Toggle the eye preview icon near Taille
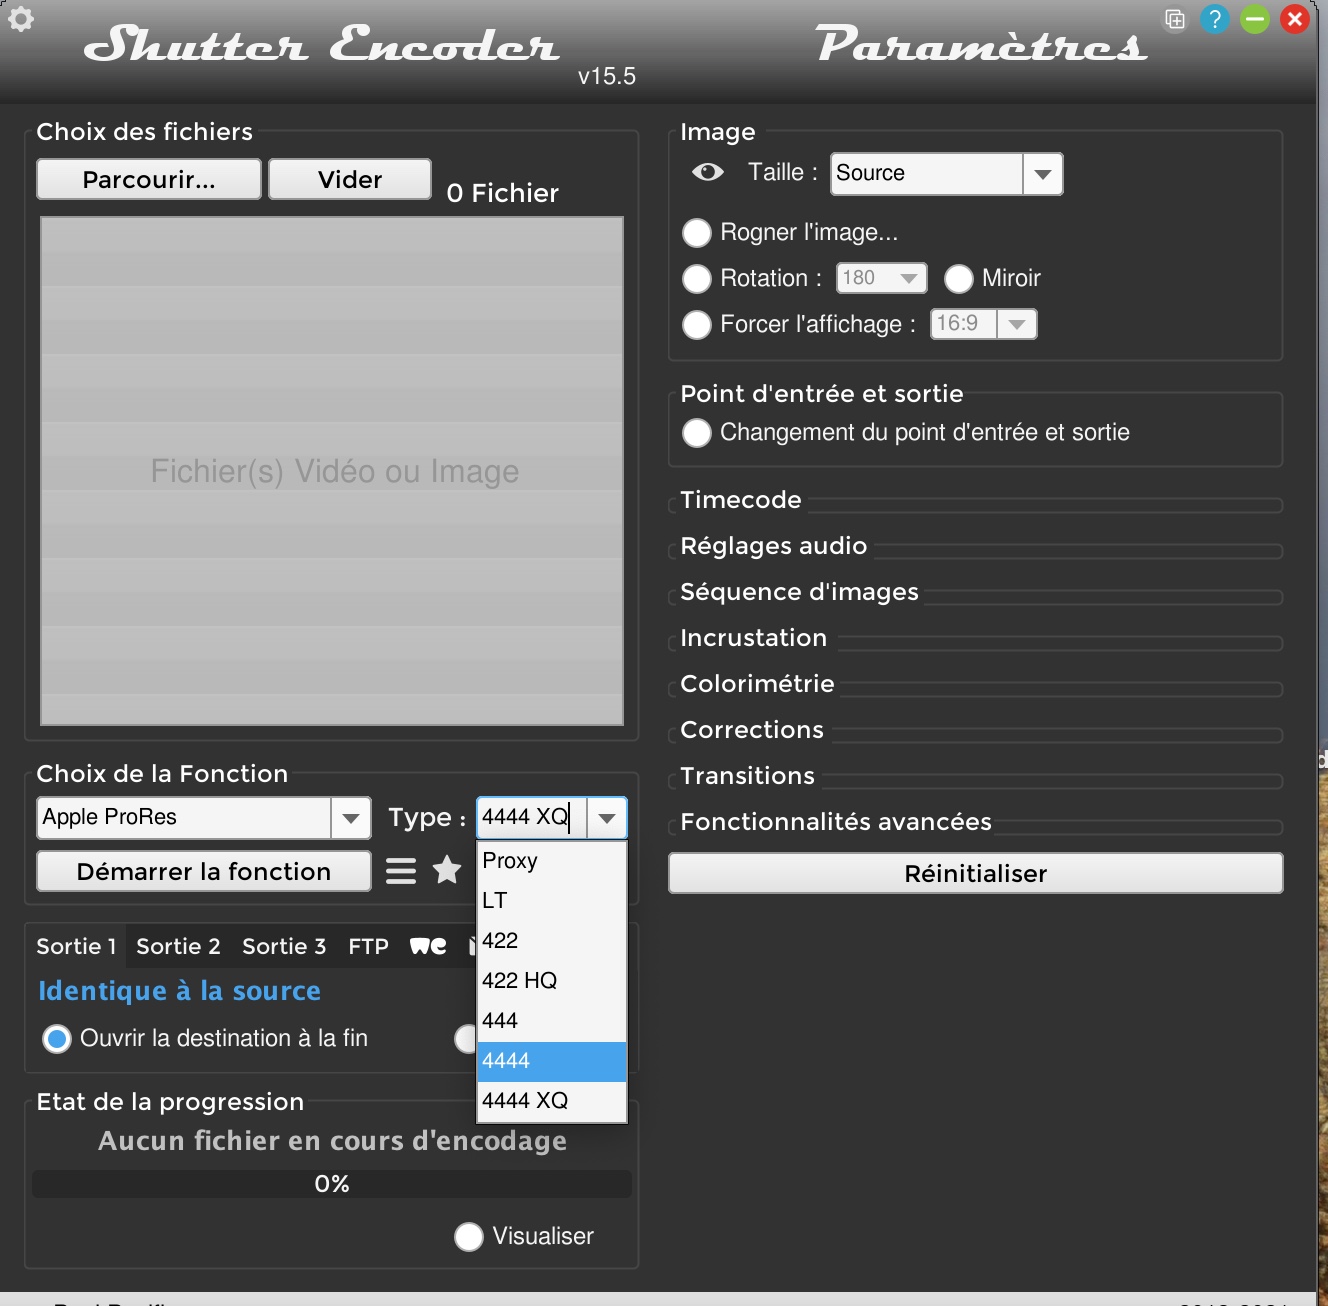Viewport: 1328px width, 1306px height. [708, 172]
